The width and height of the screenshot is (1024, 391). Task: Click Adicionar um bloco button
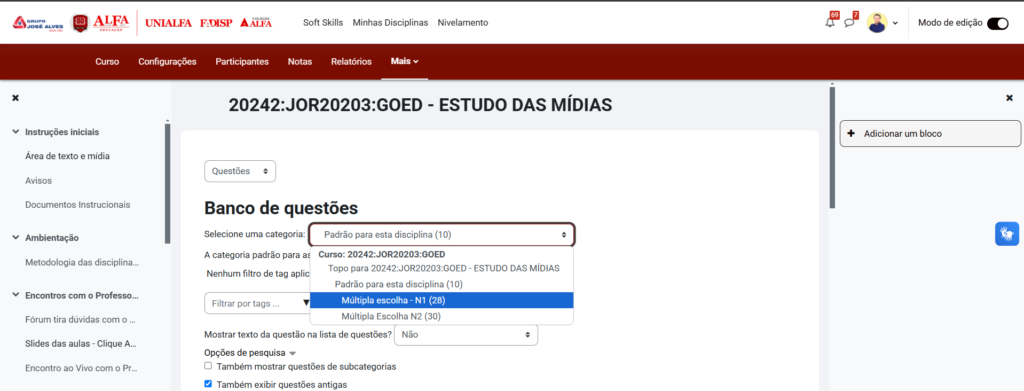930,133
